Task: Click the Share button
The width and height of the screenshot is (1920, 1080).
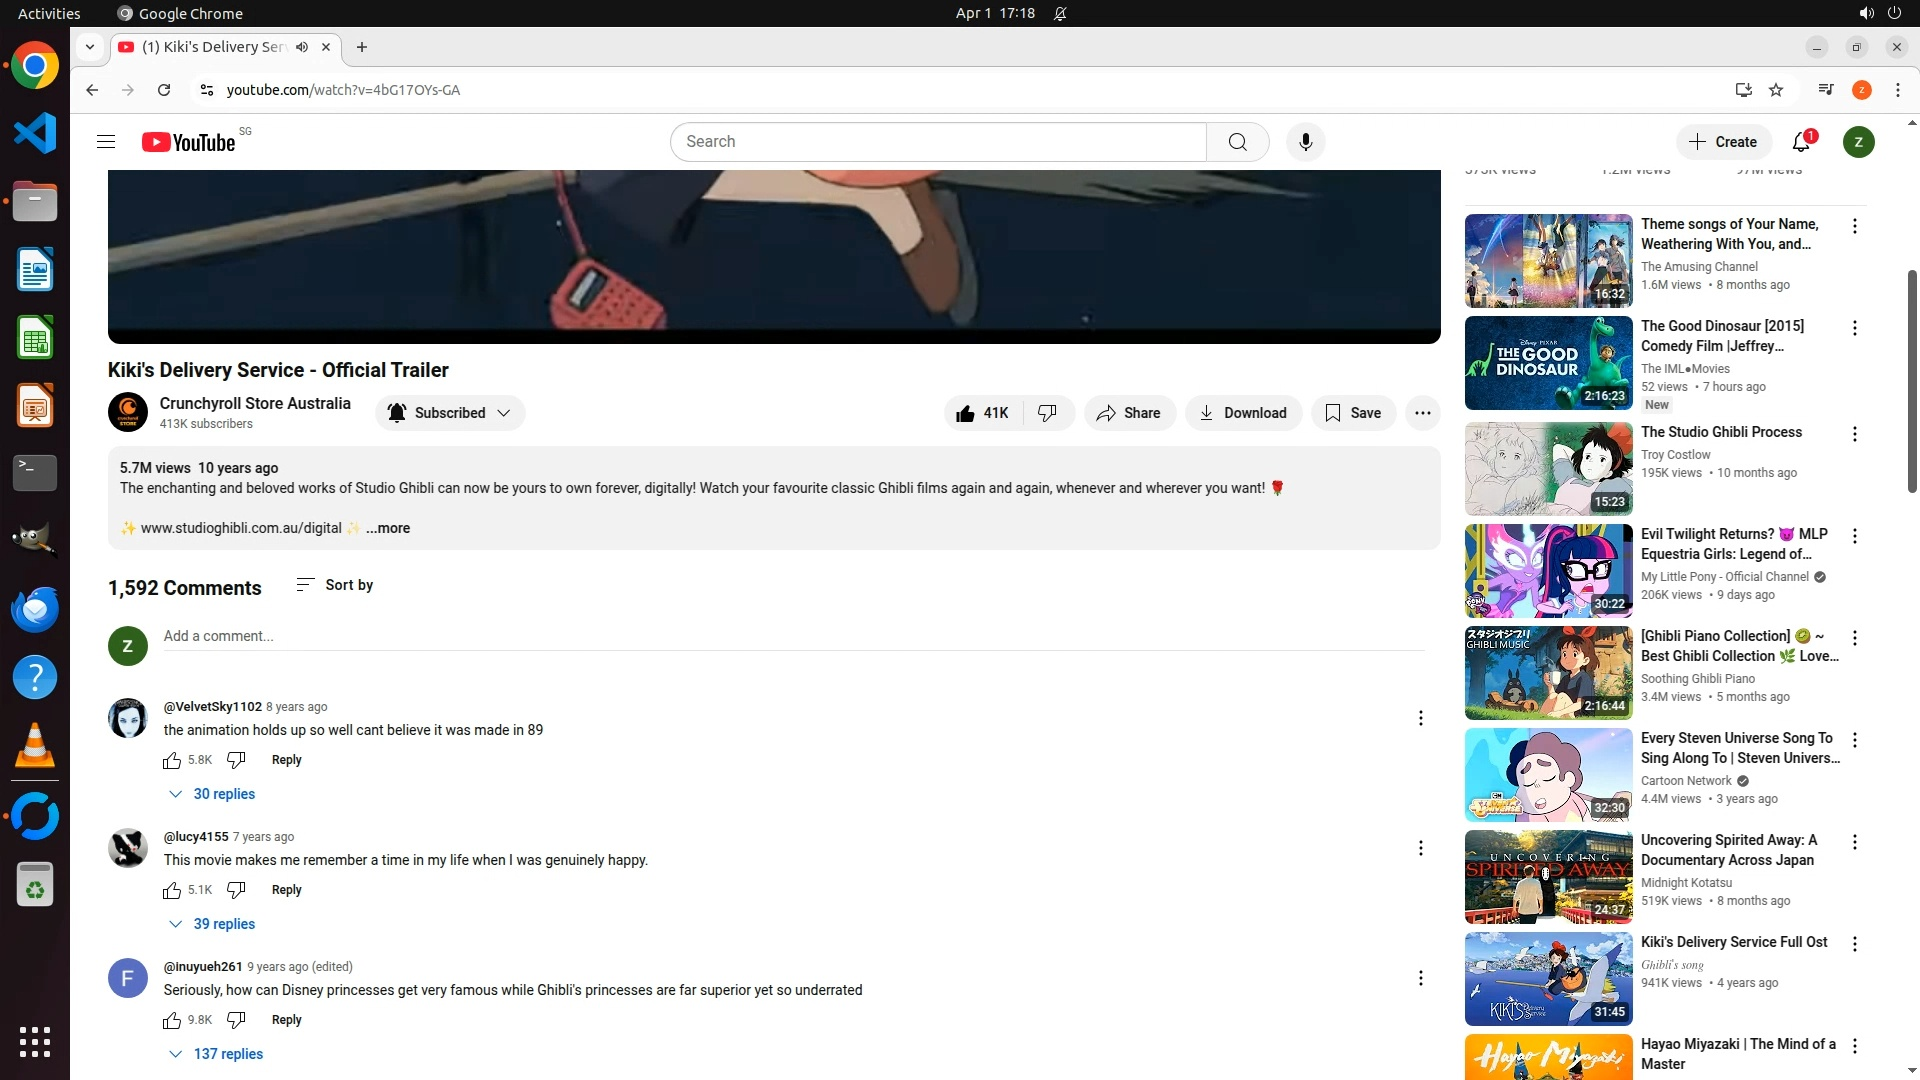Action: pos(1128,413)
